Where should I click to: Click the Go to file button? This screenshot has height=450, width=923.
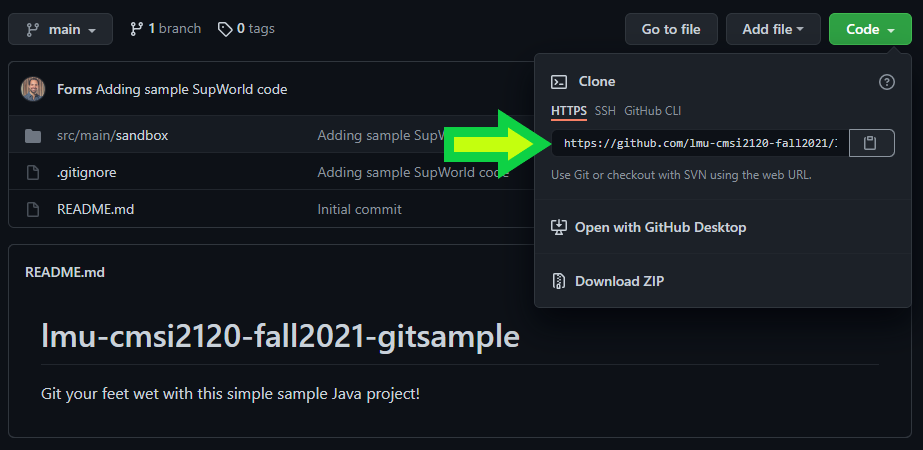pos(671,29)
